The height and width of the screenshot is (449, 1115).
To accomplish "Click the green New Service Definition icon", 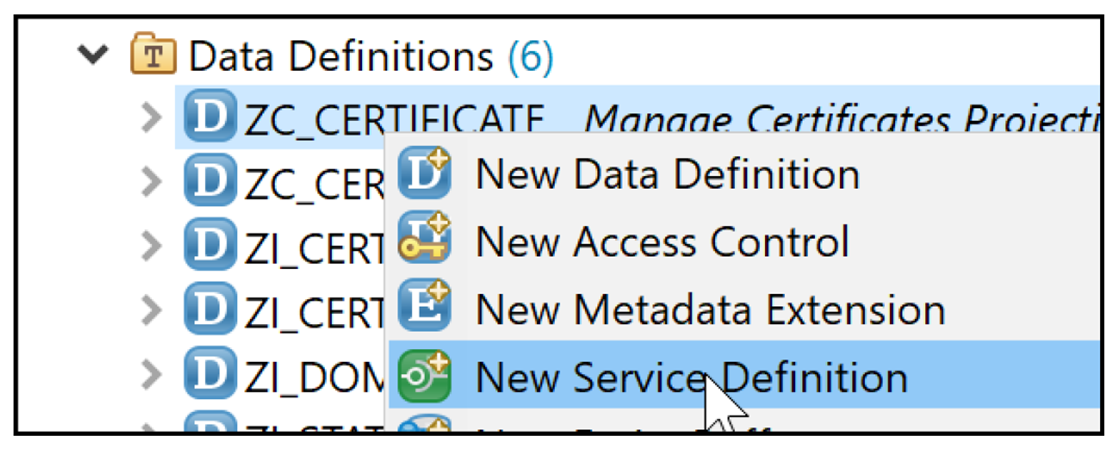I will point(425,376).
